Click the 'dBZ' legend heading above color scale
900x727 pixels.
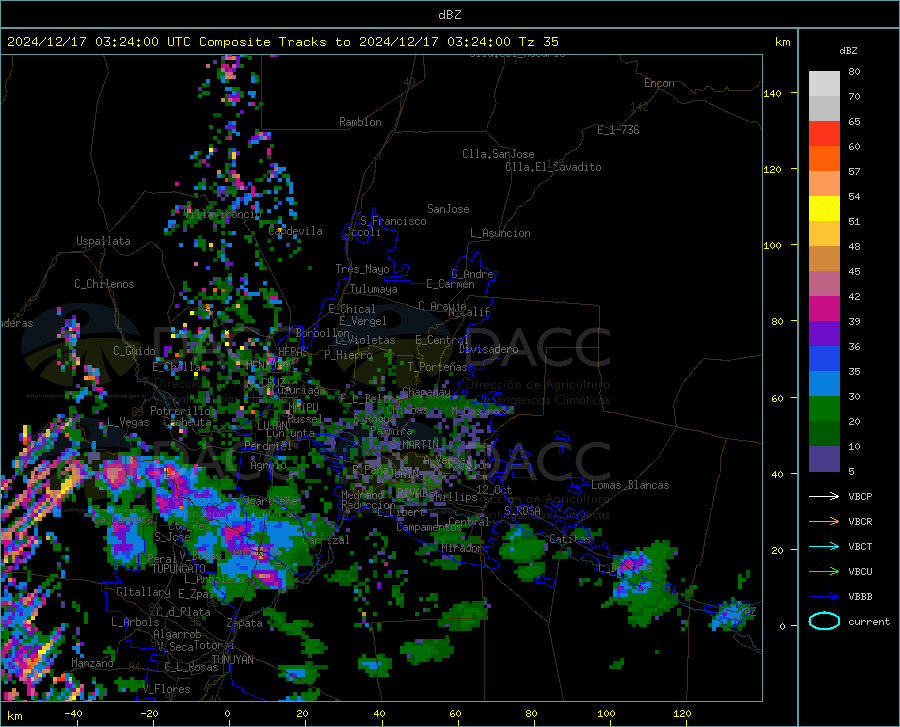(x=848, y=50)
